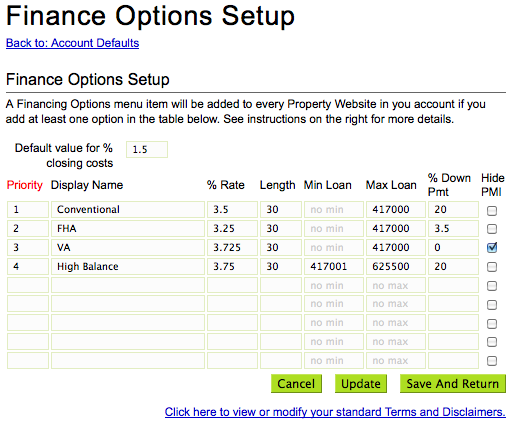Image resolution: width=516 pixels, height=426 pixels.
Task: Click the Cancel button
Action: pos(296,384)
